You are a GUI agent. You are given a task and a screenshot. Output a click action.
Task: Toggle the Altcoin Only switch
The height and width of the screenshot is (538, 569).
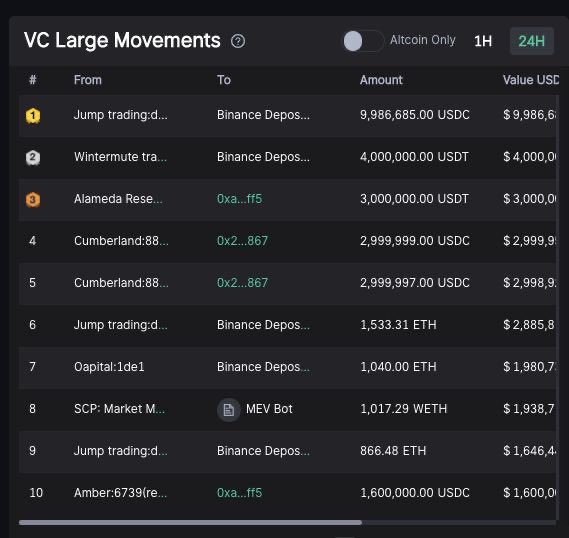click(363, 41)
